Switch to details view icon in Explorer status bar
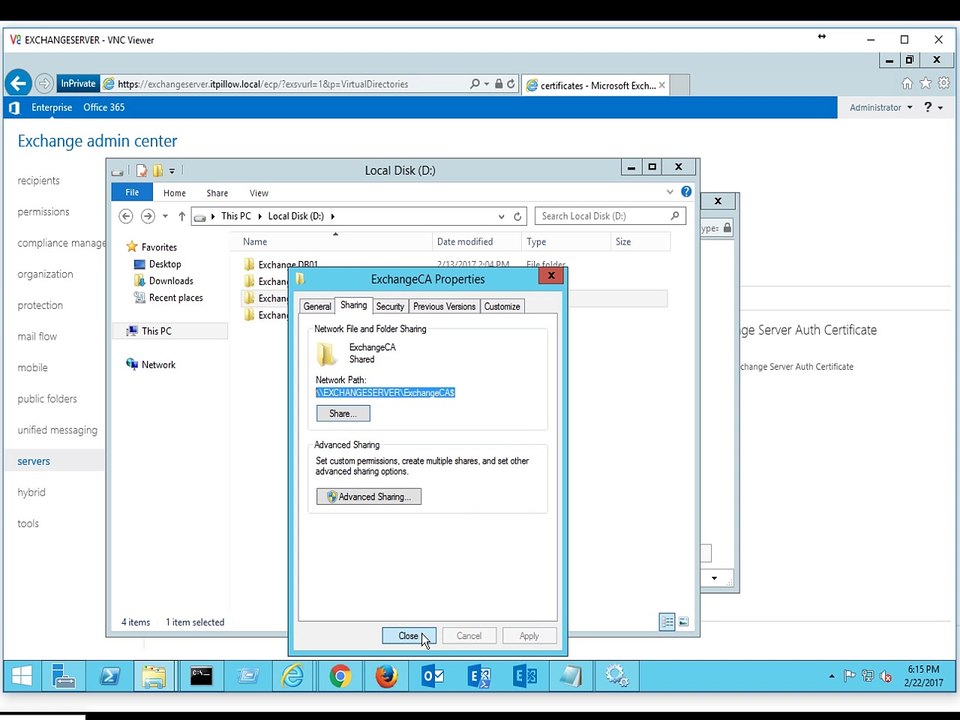This screenshot has width=960, height=720. pos(667,622)
